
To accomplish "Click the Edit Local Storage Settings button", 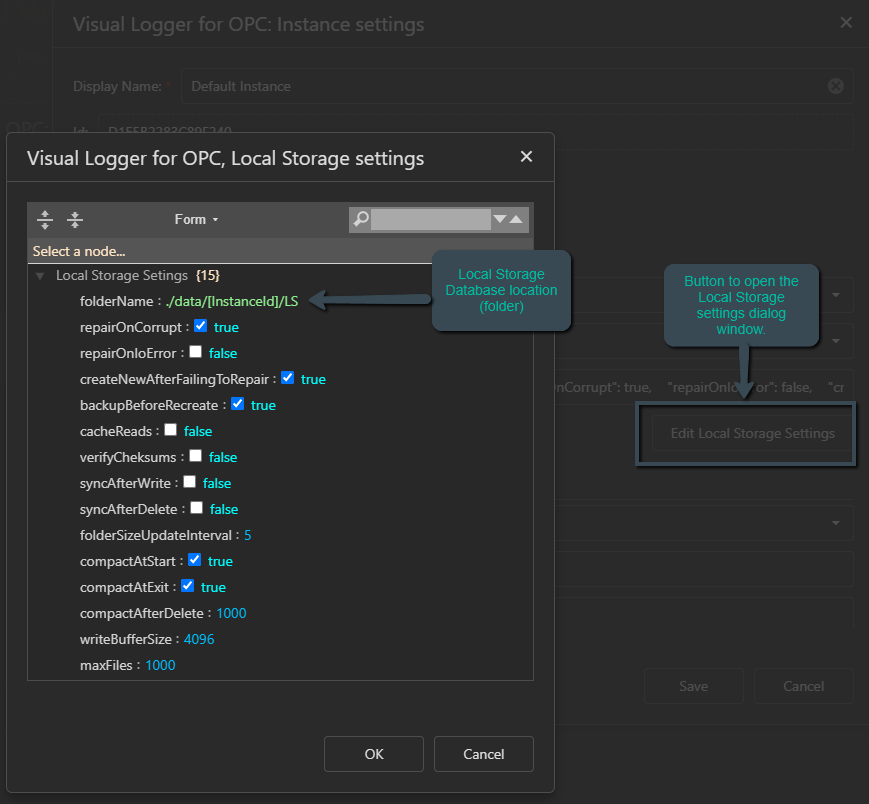I will pyautogui.click(x=752, y=433).
